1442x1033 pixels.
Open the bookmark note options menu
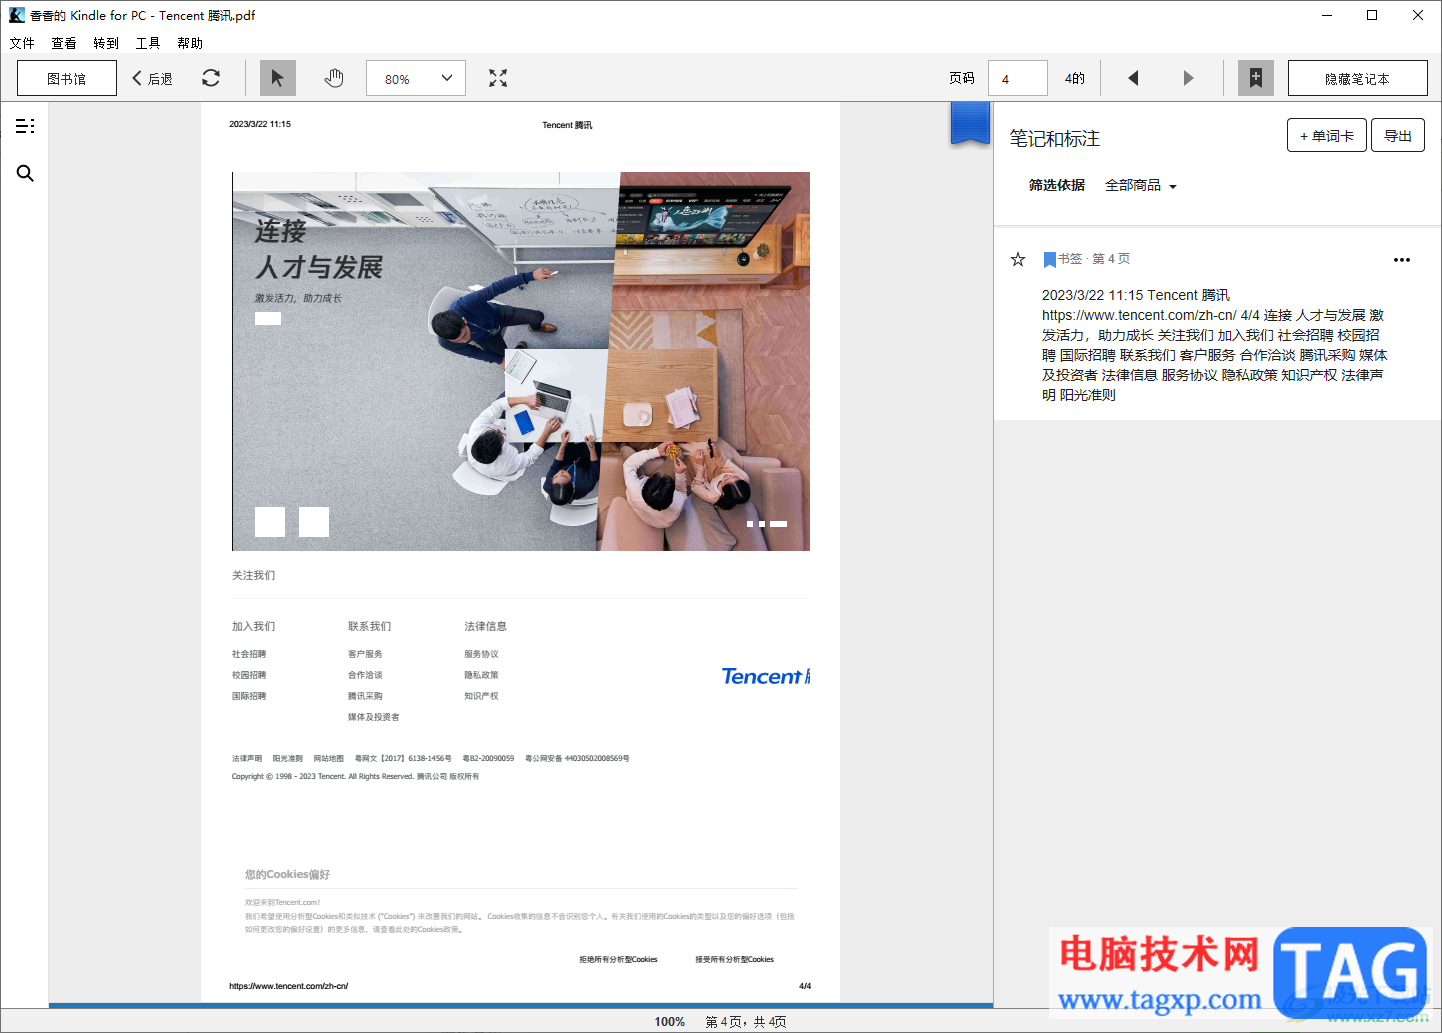(1402, 260)
